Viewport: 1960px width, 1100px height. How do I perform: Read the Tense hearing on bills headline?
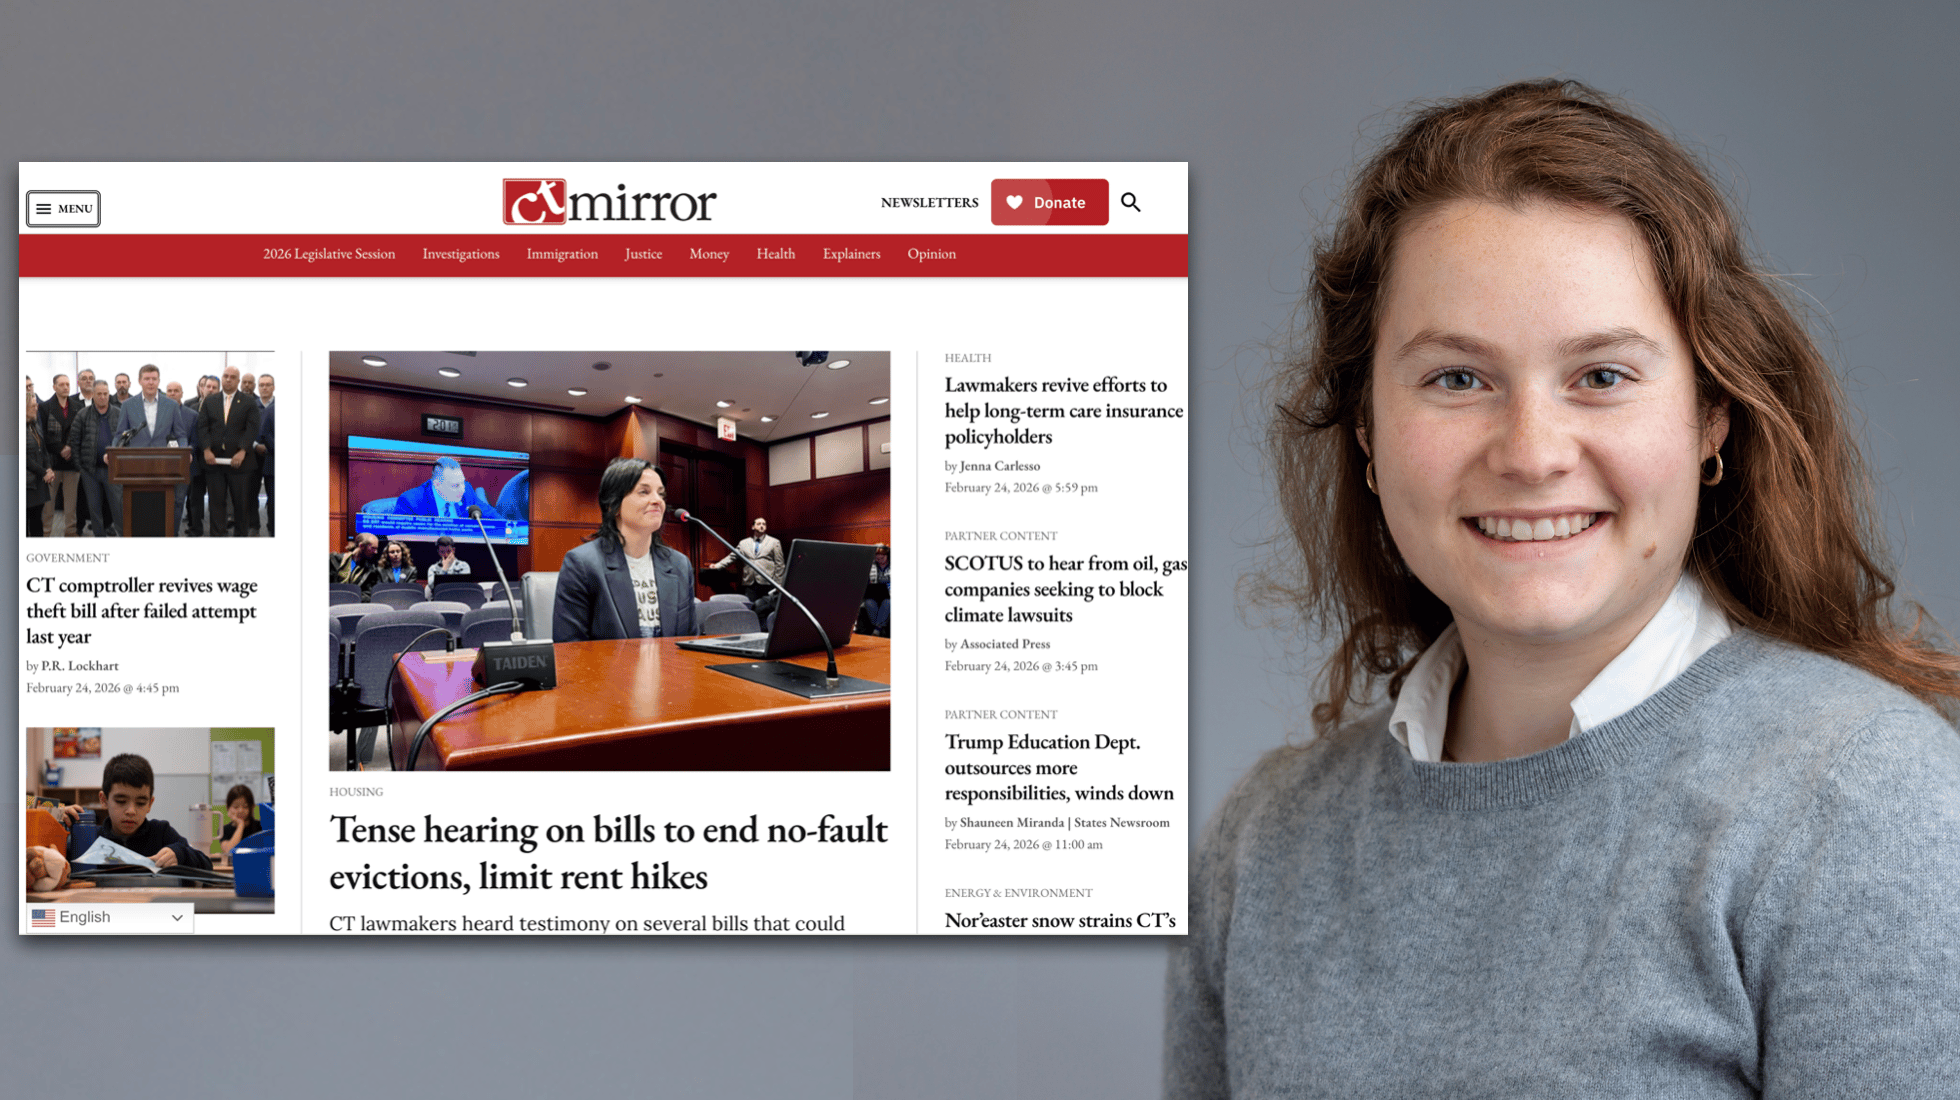point(608,852)
